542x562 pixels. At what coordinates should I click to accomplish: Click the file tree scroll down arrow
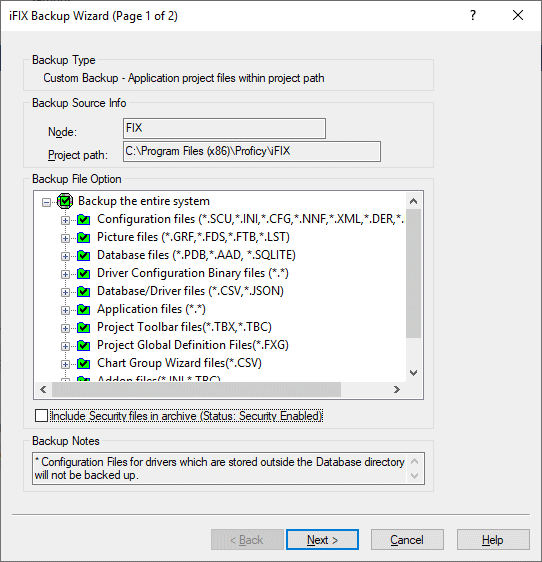(x=413, y=373)
